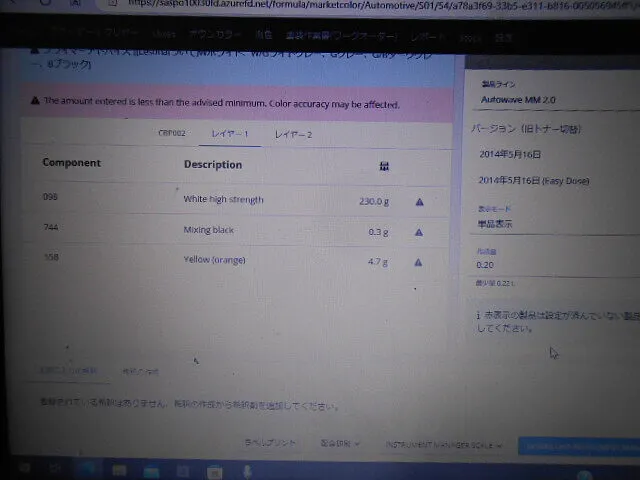Switch to the レイヤー 2 tab
Image resolution: width=640 pixels, height=480 pixels.
294,134
